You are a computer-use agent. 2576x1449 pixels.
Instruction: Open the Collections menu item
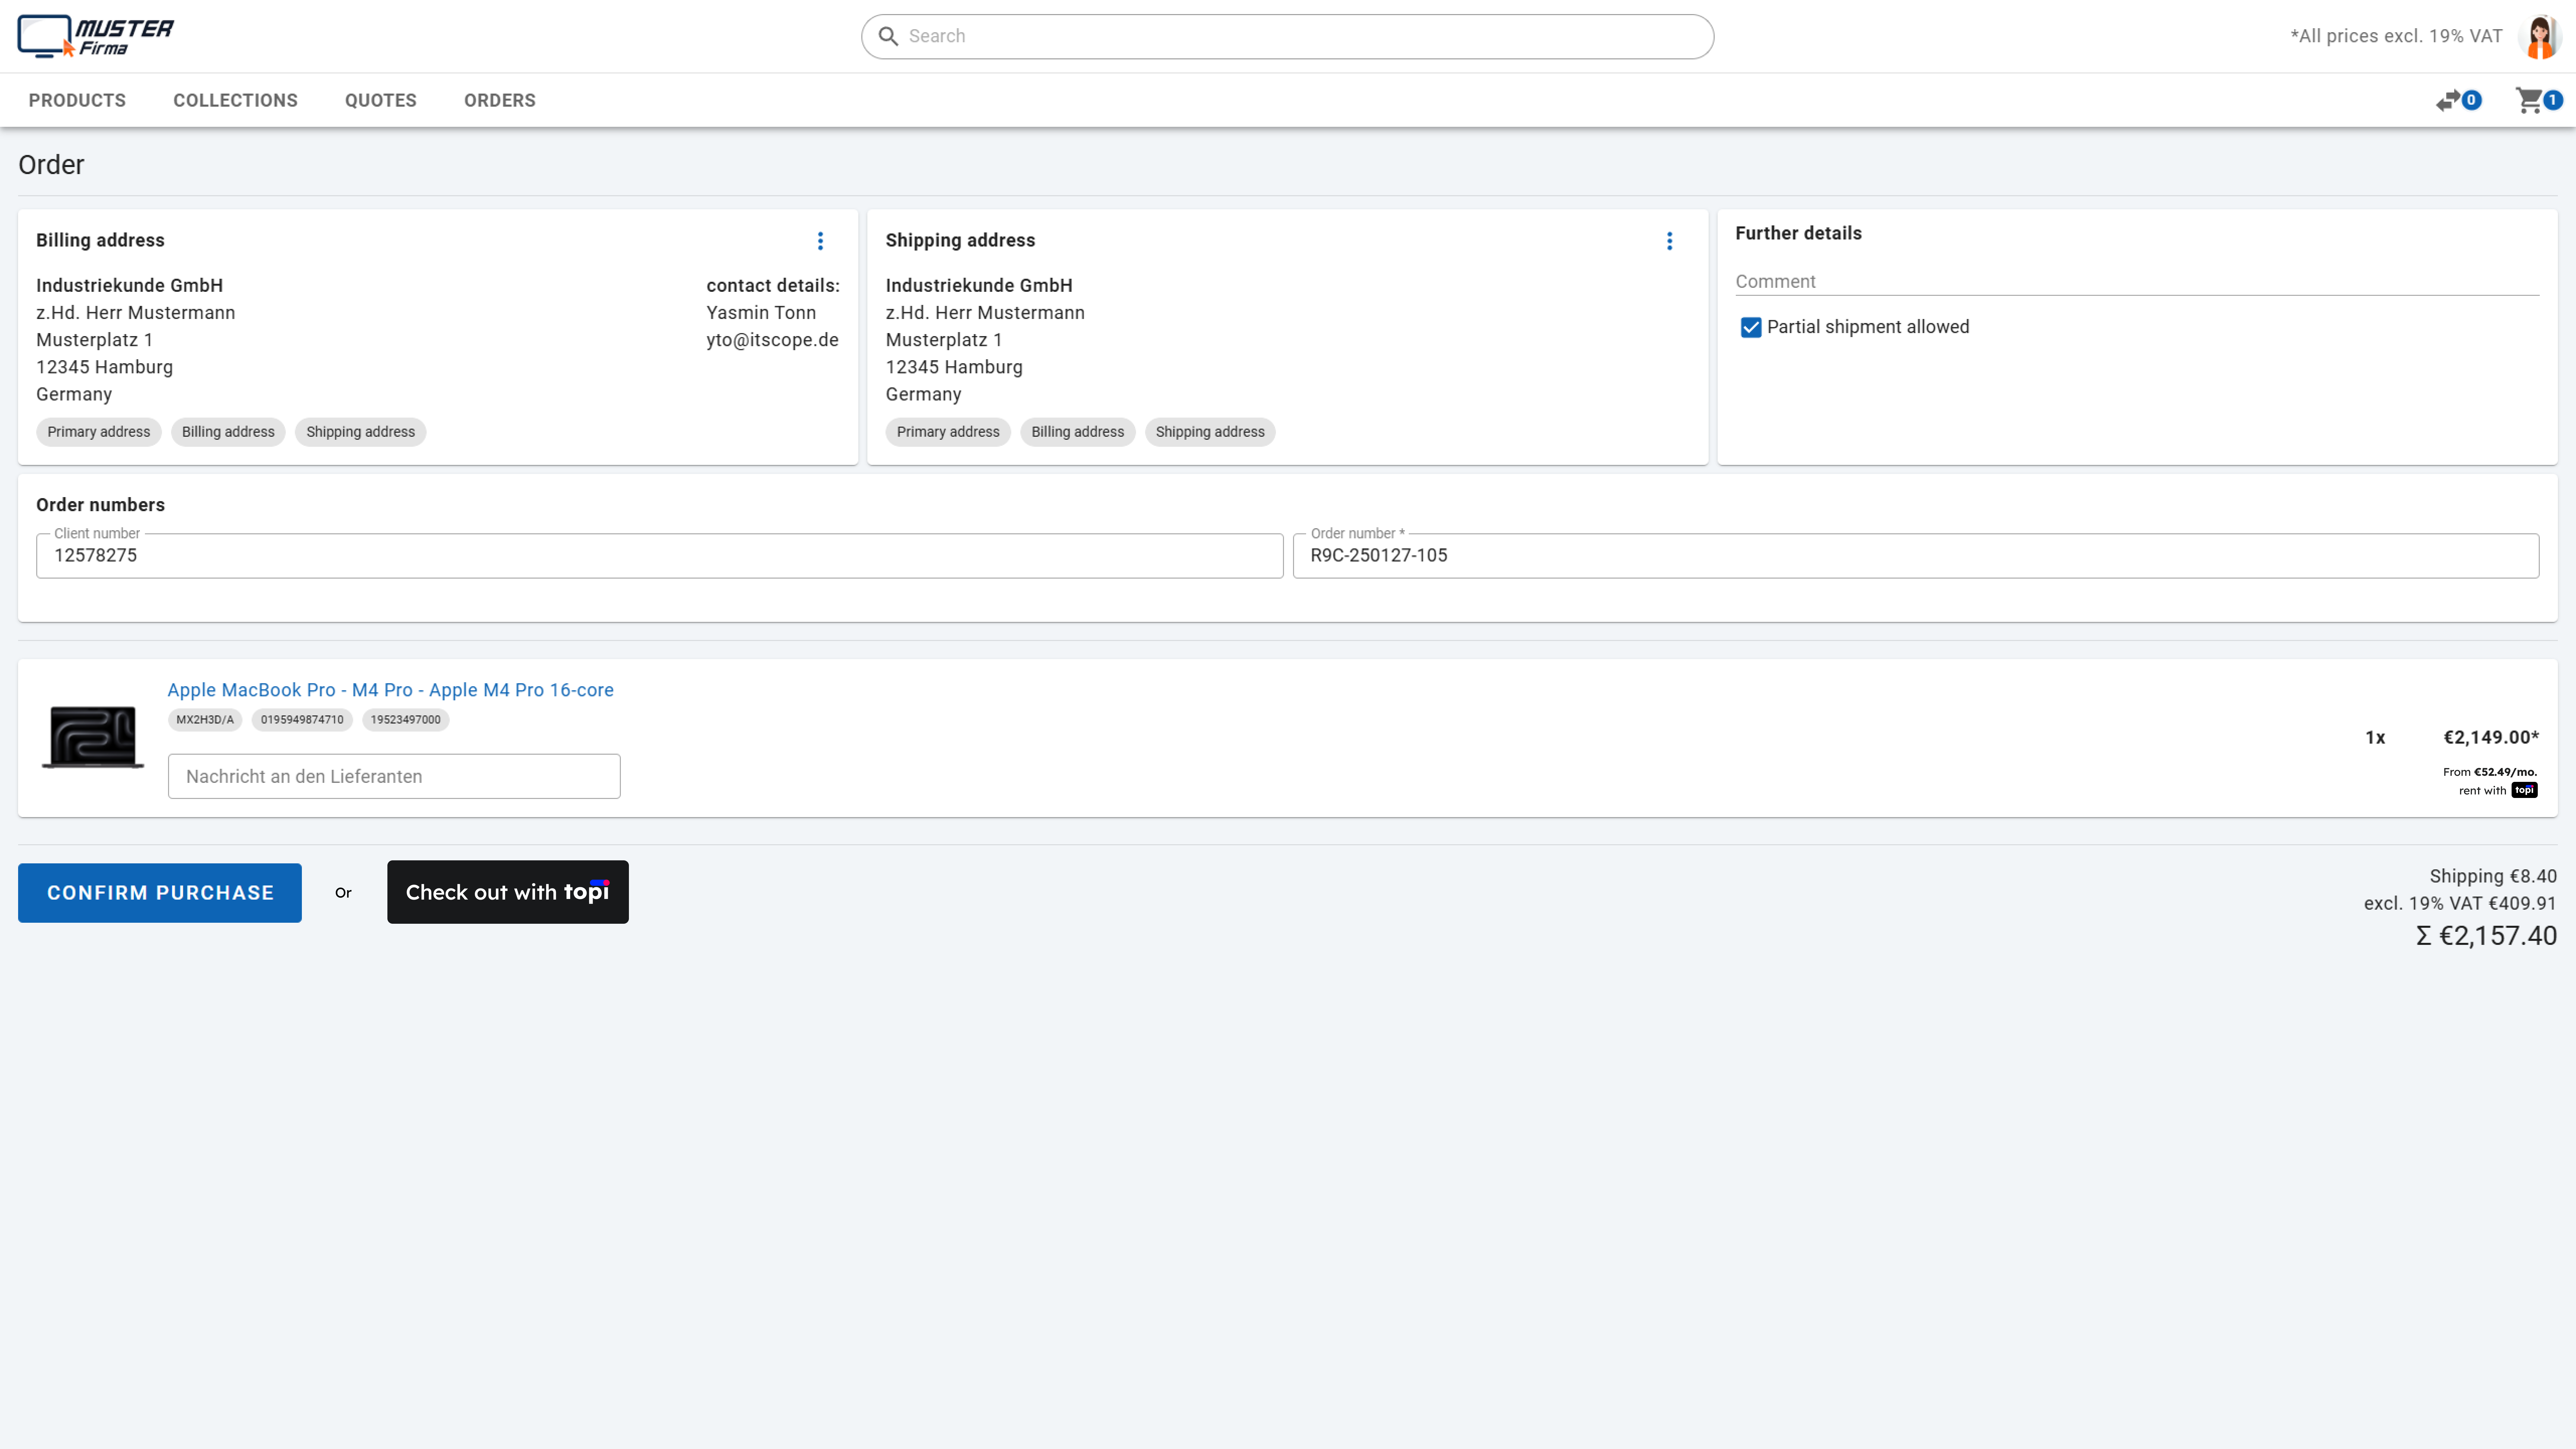(235, 100)
